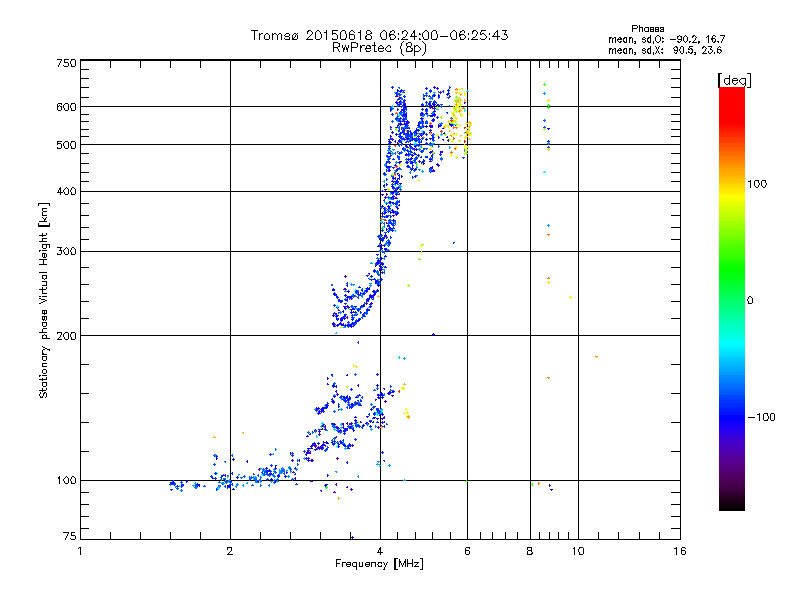Click the plot title 'Tromsø 20150618 06:24:00-06:25:43'

pos(379,35)
